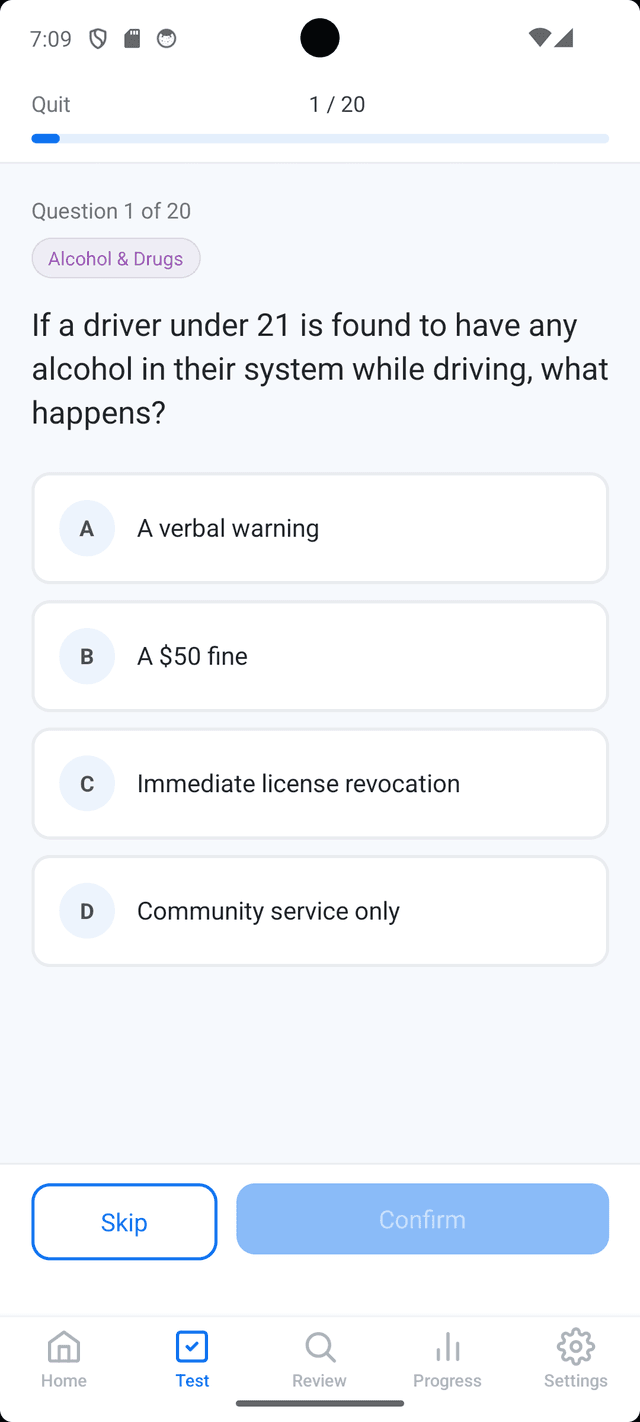Click the Wi-Fi icon in the status bar
Image resolution: width=640 pixels, height=1422 pixels.
(x=538, y=38)
